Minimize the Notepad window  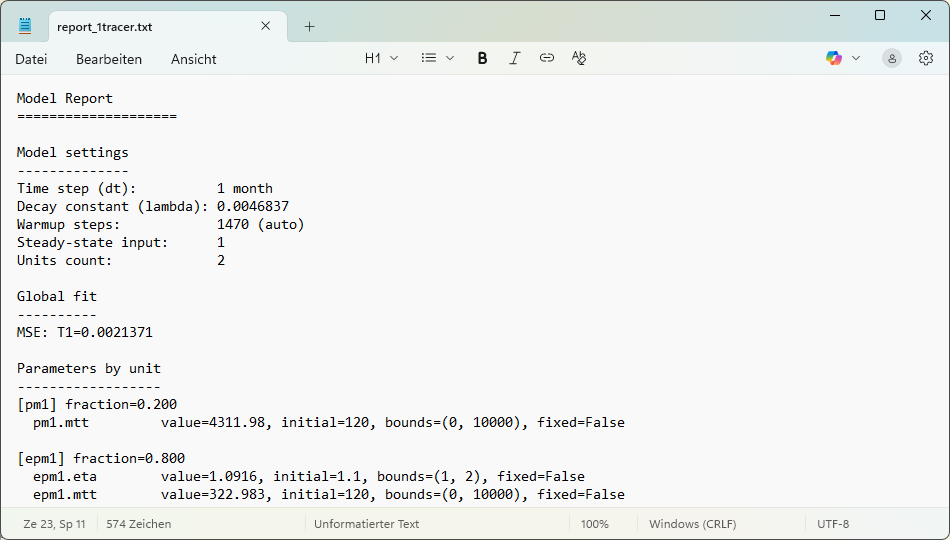point(835,15)
